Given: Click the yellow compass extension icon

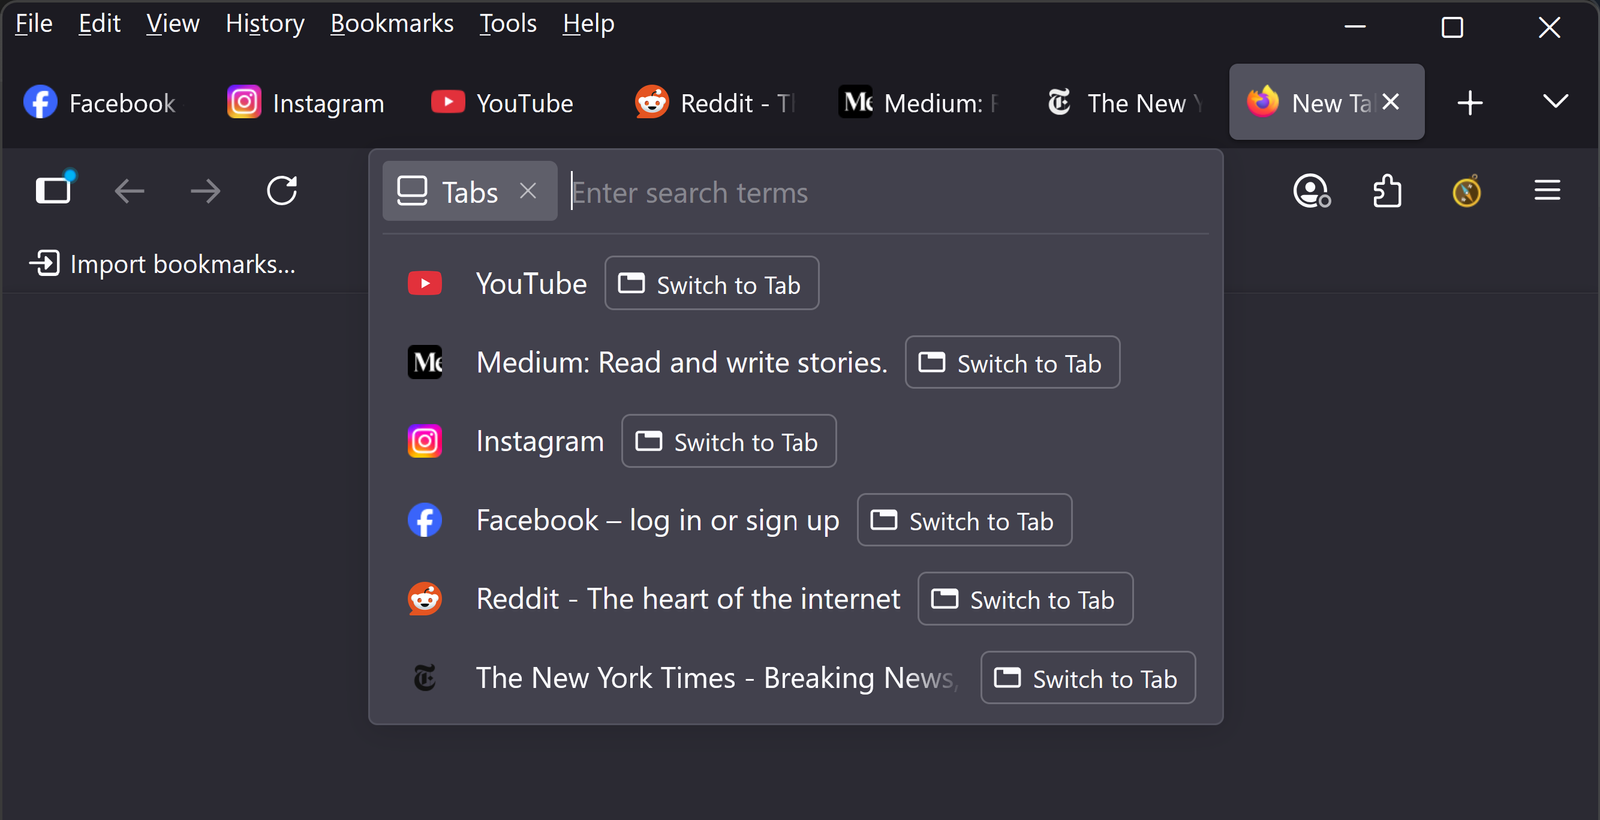Looking at the screenshot, I should click(1467, 191).
